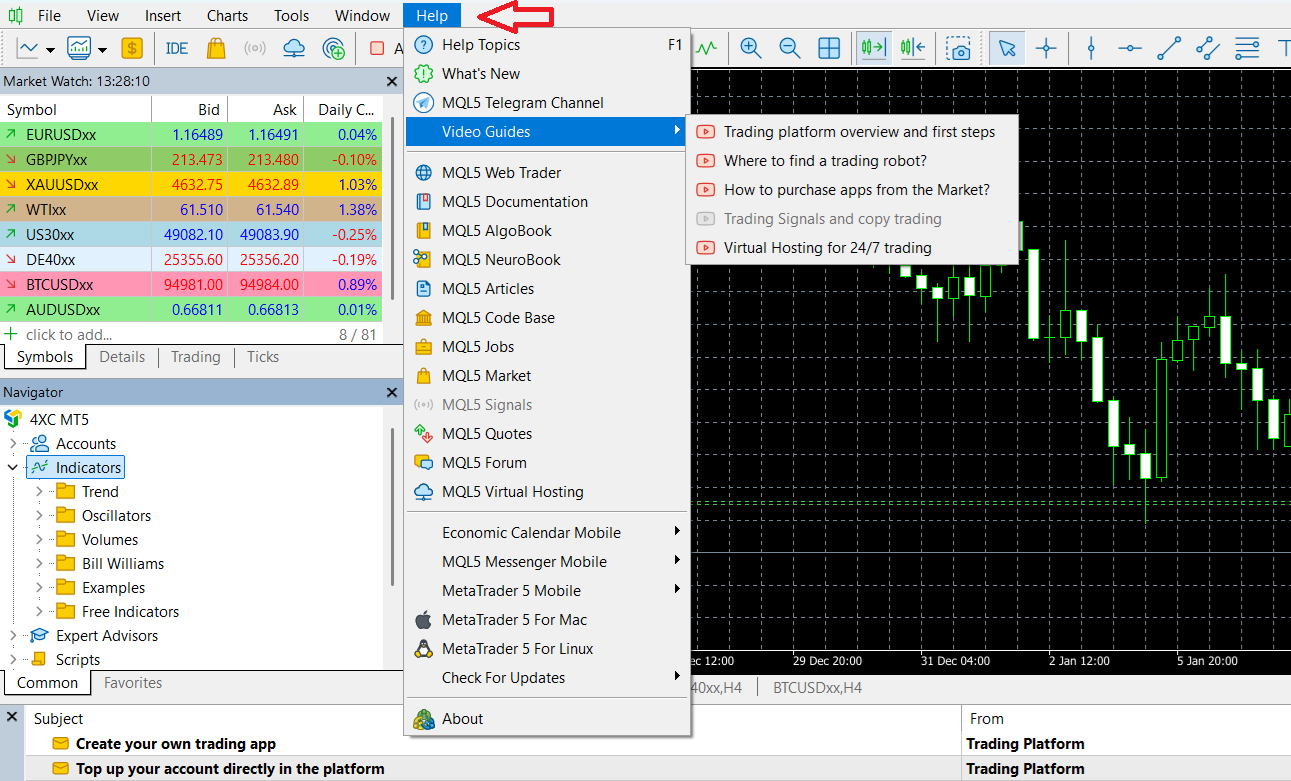Toggle chart shift from right border

point(912,48)
